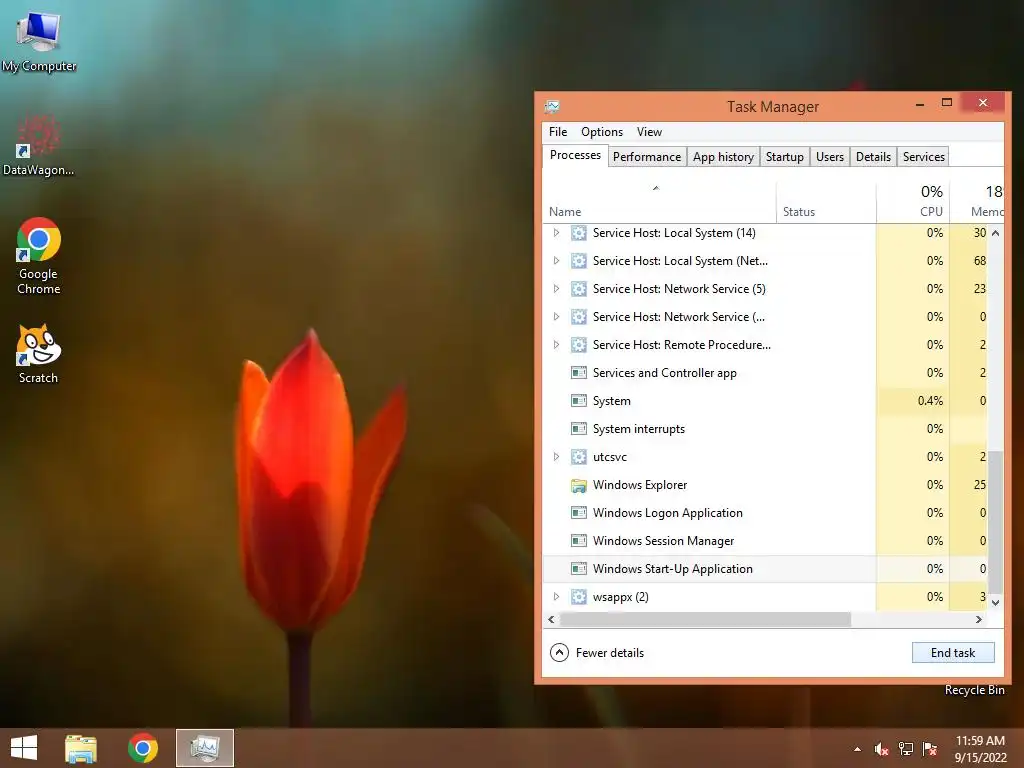Select the Services and Controller app row
1024x768 pixels.
(765, 373)
